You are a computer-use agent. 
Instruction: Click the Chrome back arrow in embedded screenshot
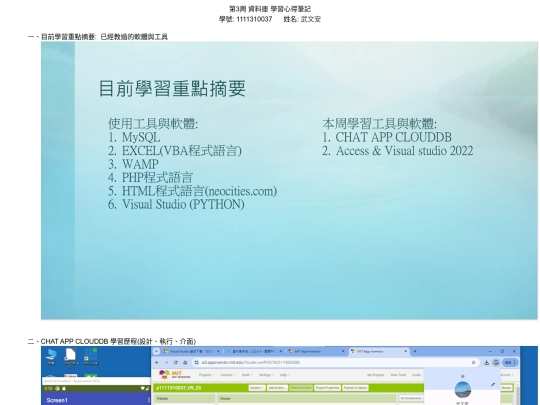[157, 362]
